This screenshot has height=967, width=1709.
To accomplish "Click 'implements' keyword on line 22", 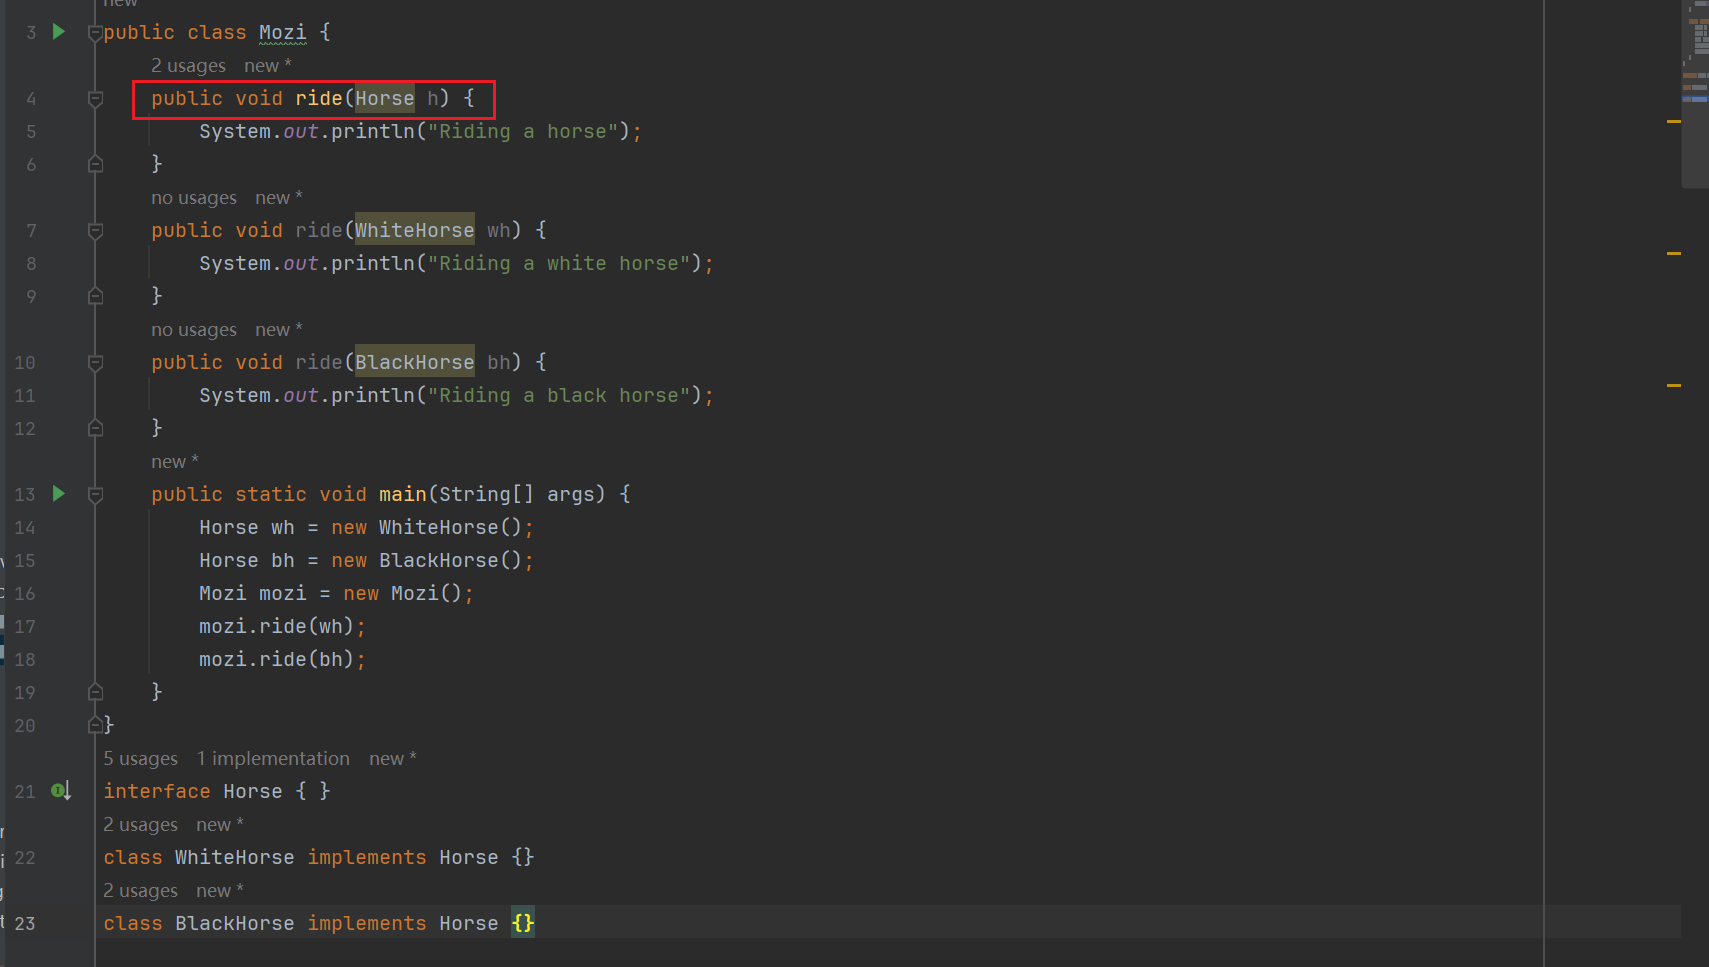I will click(x=367, y=858).
